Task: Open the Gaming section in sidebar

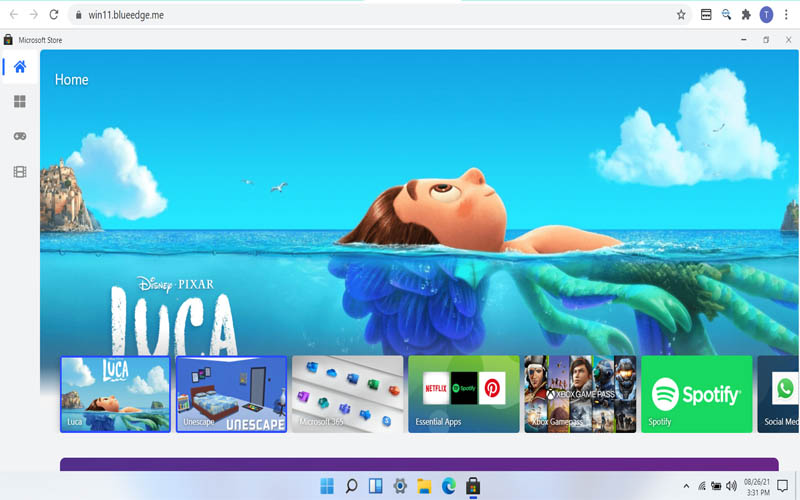Action: [20, 136]
